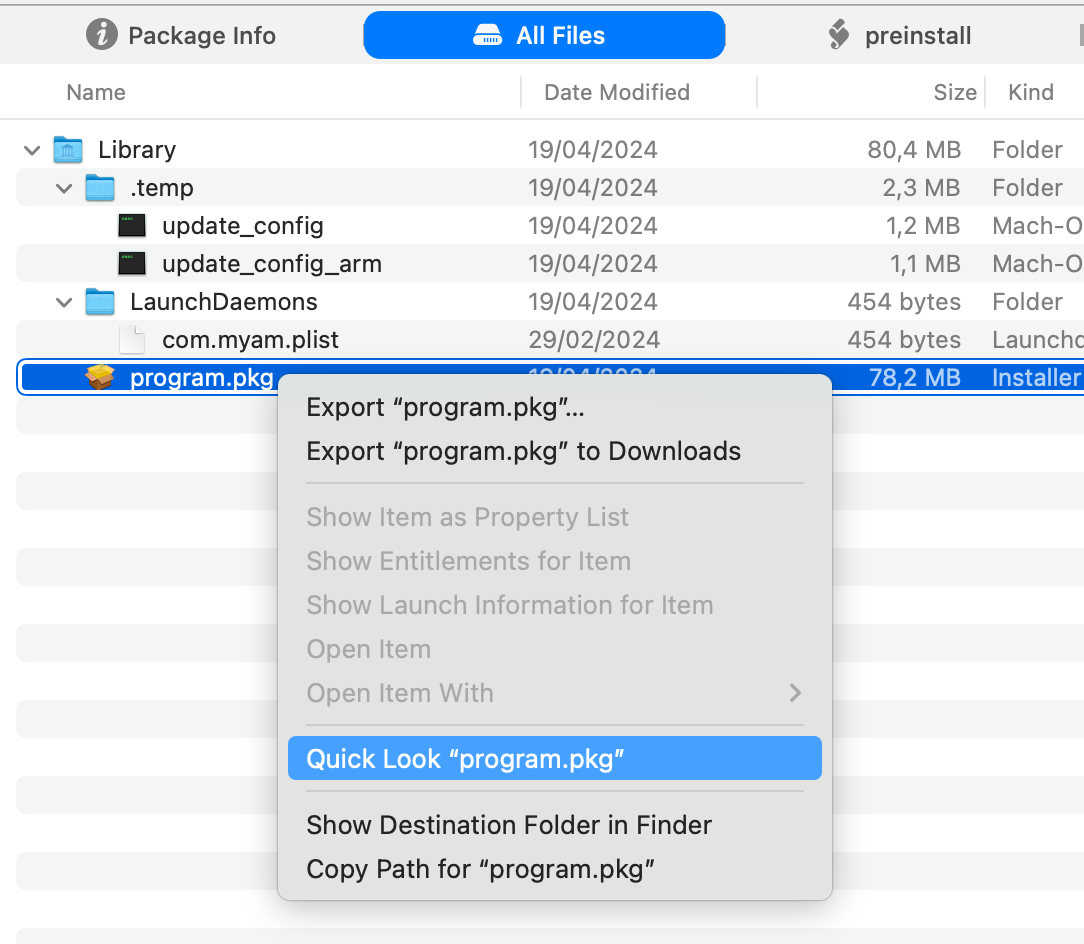1084x944 pixels.
Task: Switch to the Package Info tab
Action: point(180,35)
